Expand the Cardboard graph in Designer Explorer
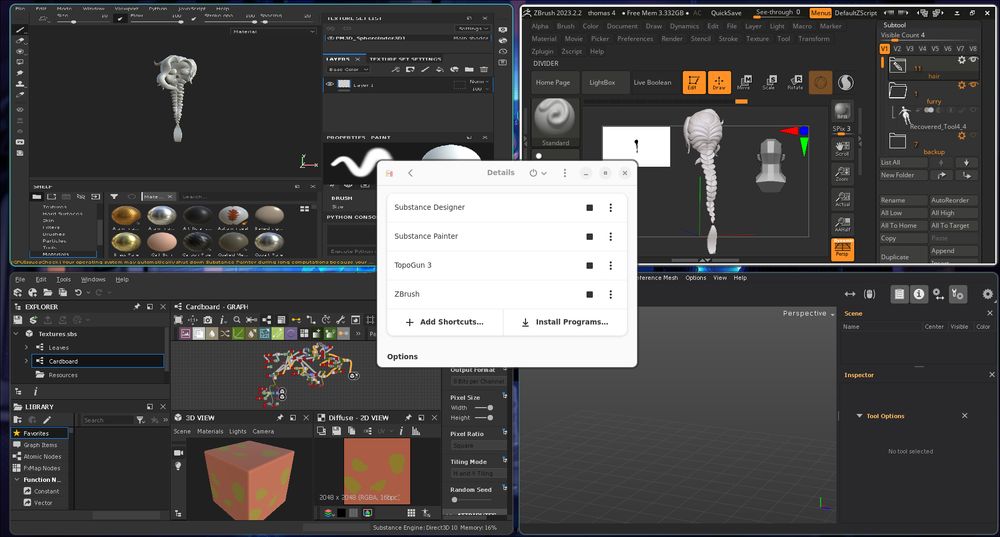This screenshot has height=537, width=1000. click(x=26, y=361)
